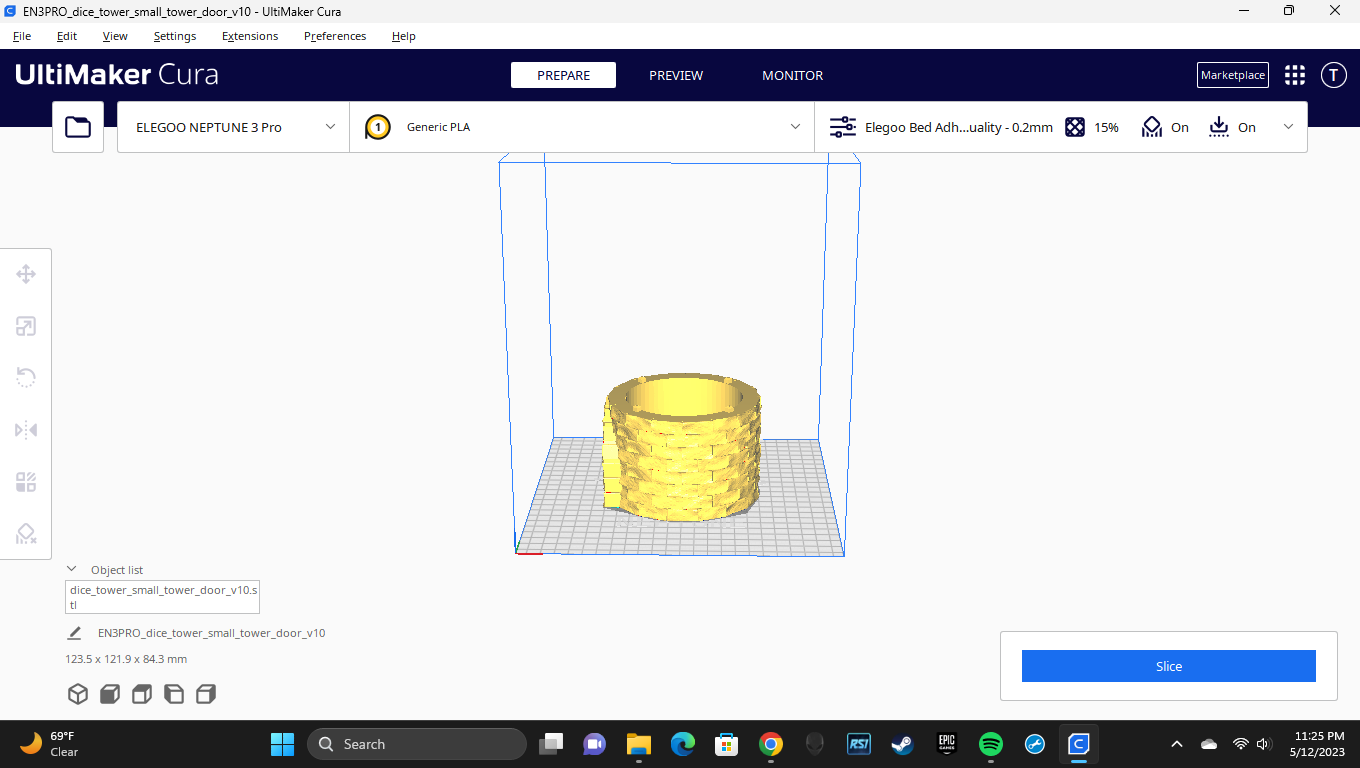Open the Per Model Settings tool
This screenshot has width=1360, height=768.
25,482
